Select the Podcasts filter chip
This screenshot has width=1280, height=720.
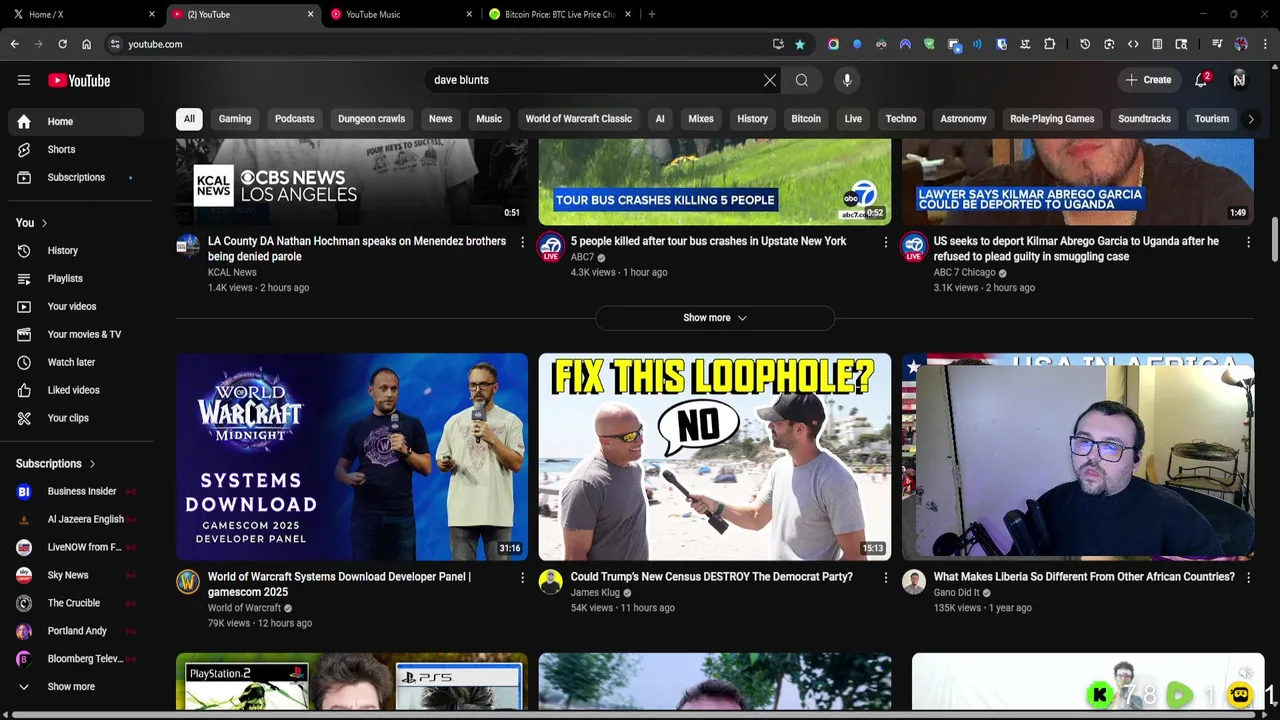[x=294, y=119]
